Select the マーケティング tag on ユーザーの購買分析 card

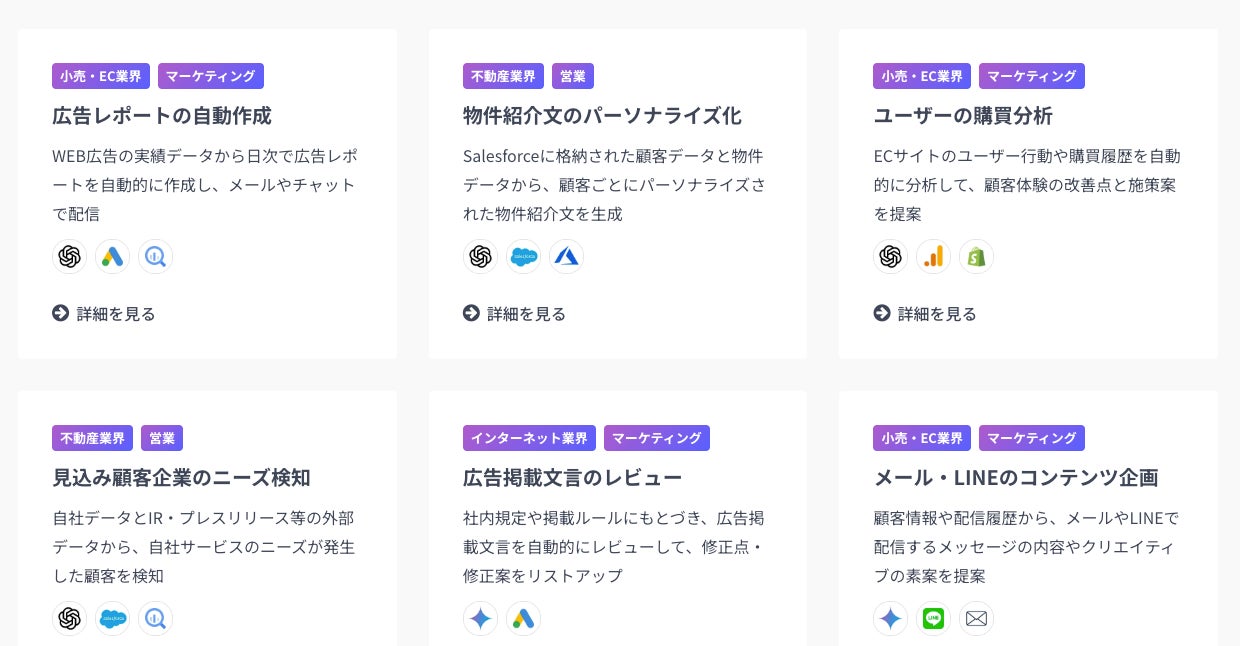coord(1031,76)
